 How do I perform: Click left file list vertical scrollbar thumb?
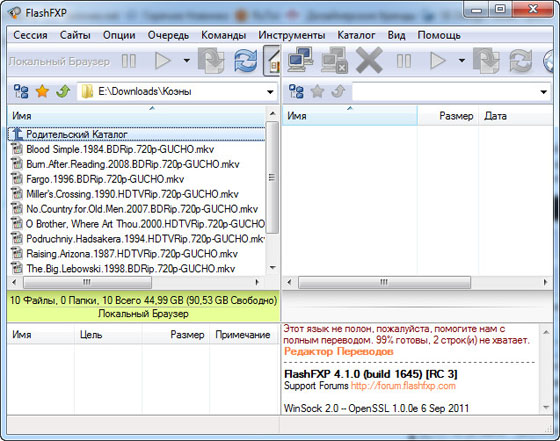pos(272,177)
